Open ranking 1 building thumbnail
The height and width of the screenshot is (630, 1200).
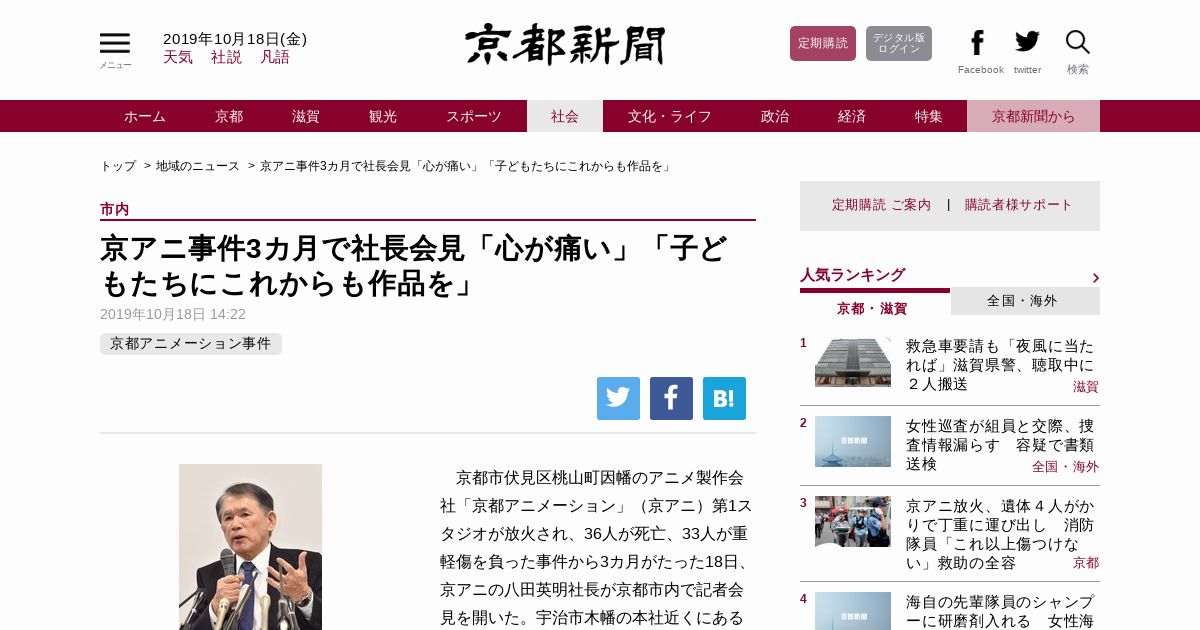coord(853,361)
